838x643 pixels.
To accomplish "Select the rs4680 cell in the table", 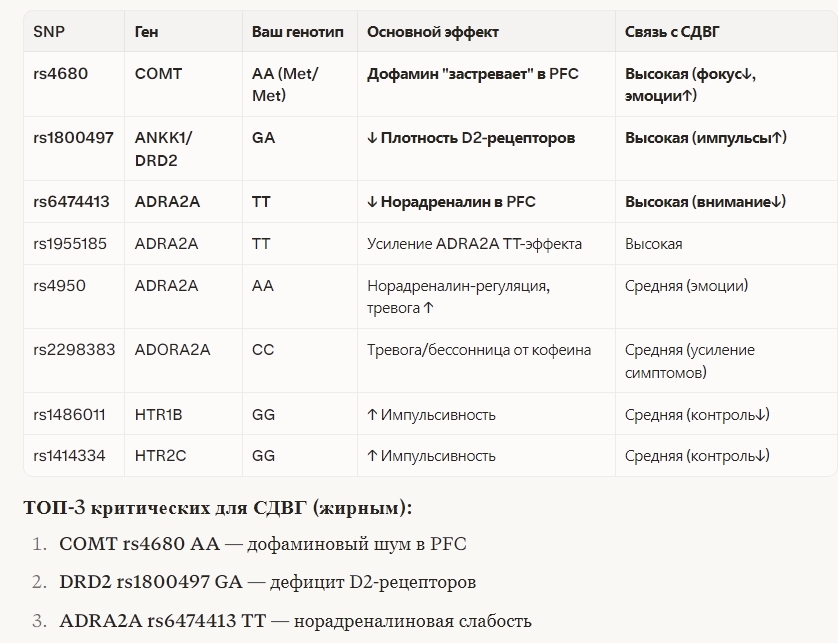I will click(x=59, y=74).
